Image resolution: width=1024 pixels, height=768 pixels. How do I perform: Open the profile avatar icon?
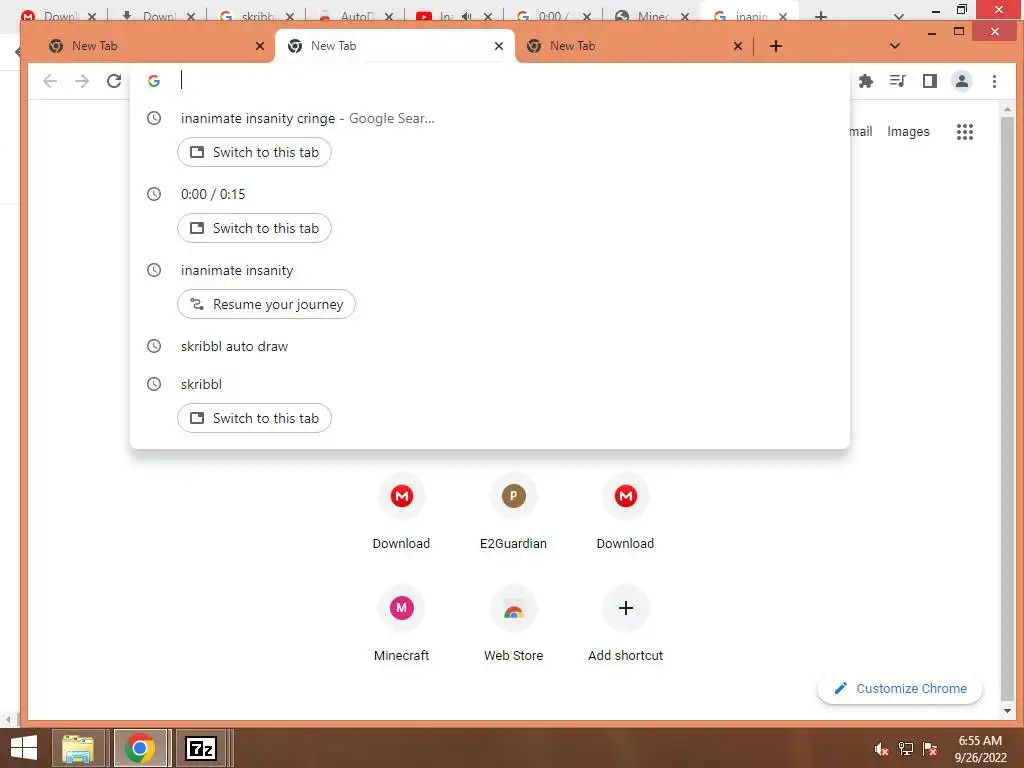tap(961, 81)
